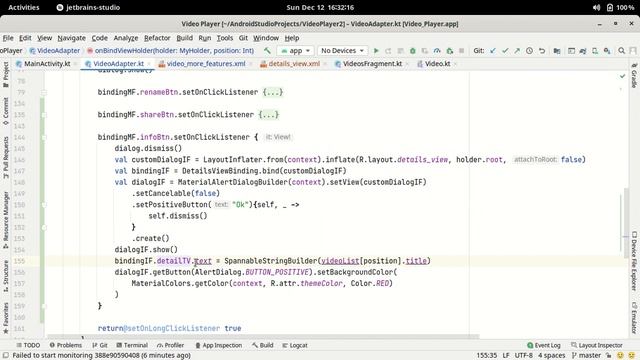Viewport: 640px width, 360px height.
Task: Click the inspection green checkmark in editor corner
Action: (622, 76)
